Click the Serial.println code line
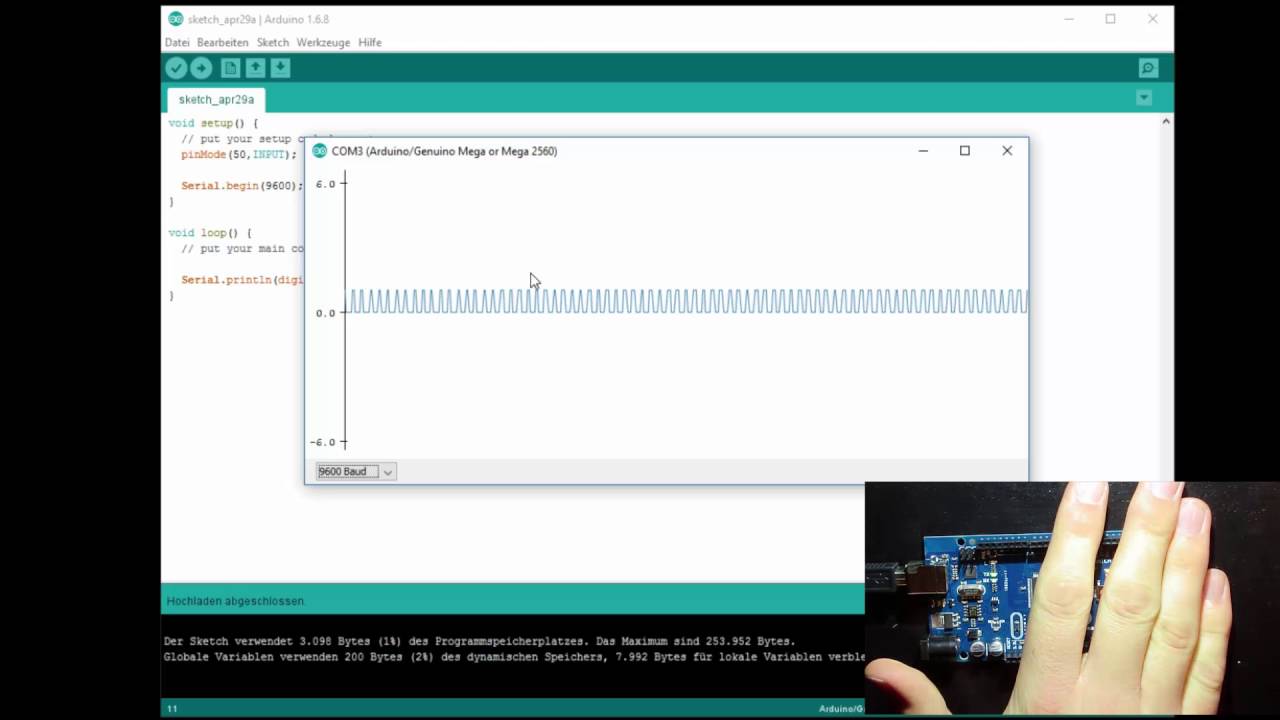 (x=242, y=280)
